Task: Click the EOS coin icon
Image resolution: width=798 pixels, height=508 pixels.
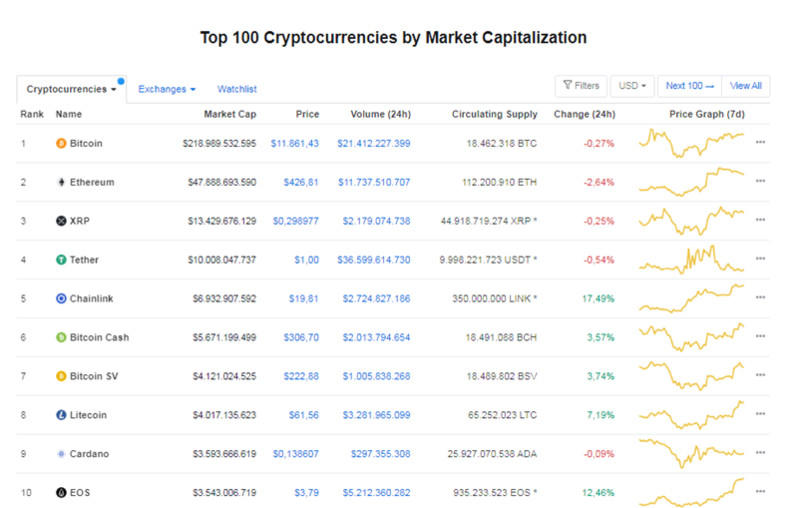Action: (x=61, y=493)
